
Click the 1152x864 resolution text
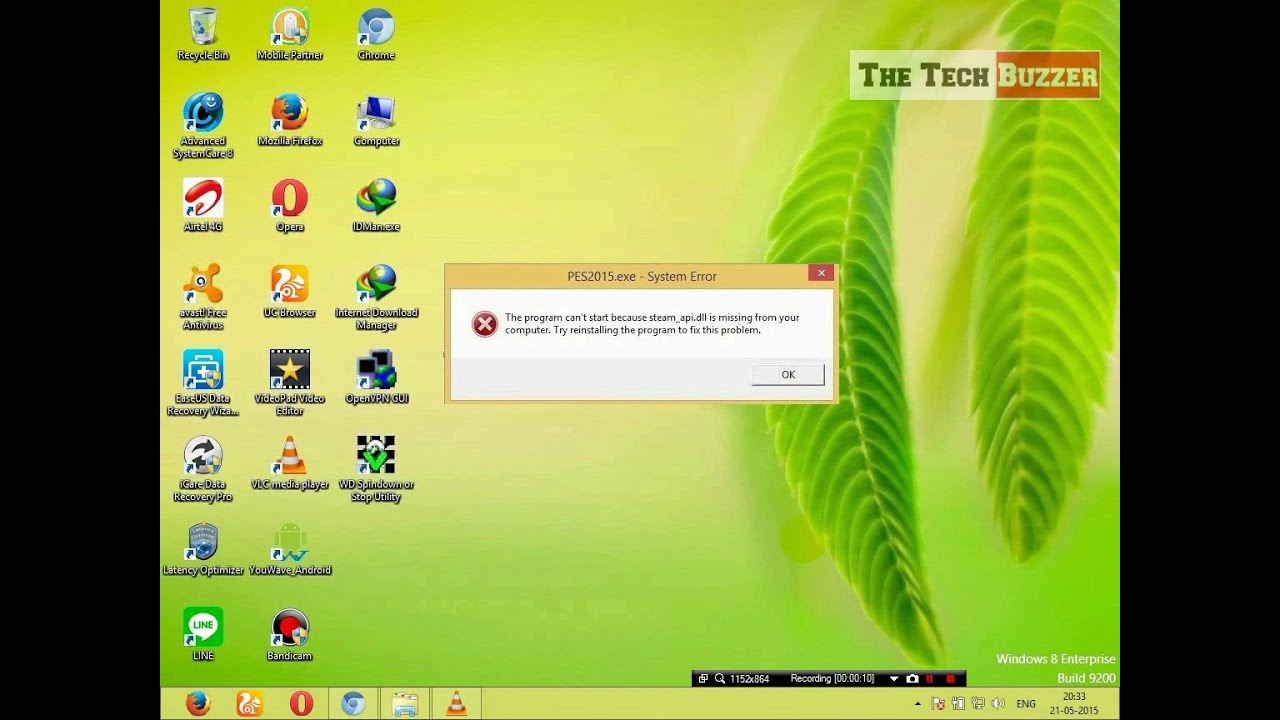coord(749,679)
